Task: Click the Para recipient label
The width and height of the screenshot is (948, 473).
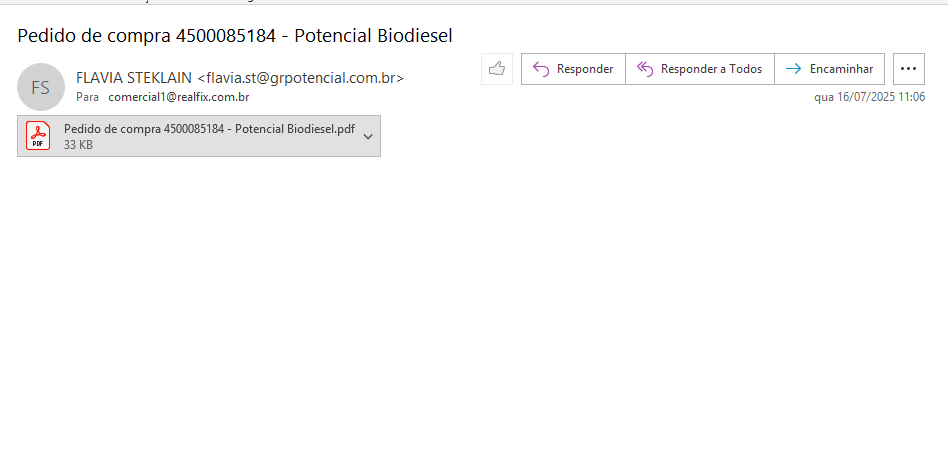Action: (x=87, y=97)
